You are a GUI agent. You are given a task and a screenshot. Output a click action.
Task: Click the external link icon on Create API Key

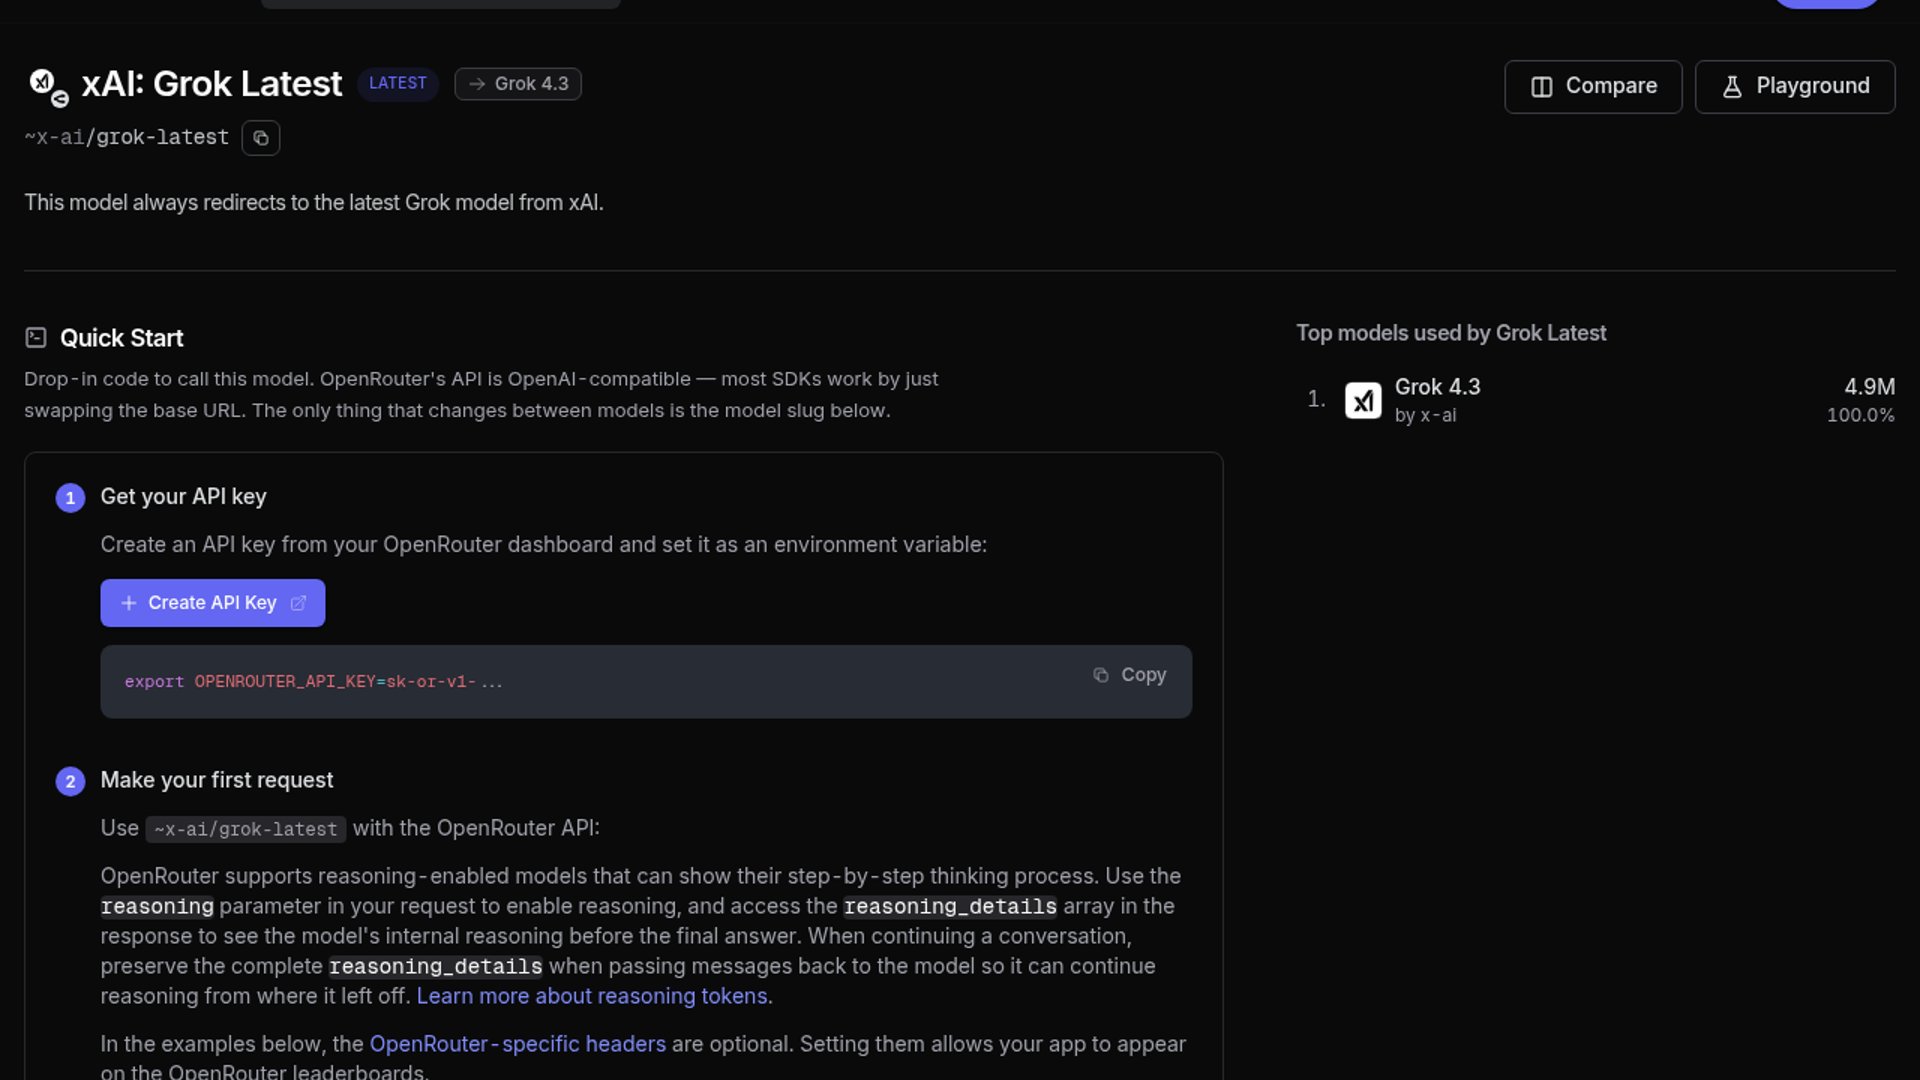(298, 603)
